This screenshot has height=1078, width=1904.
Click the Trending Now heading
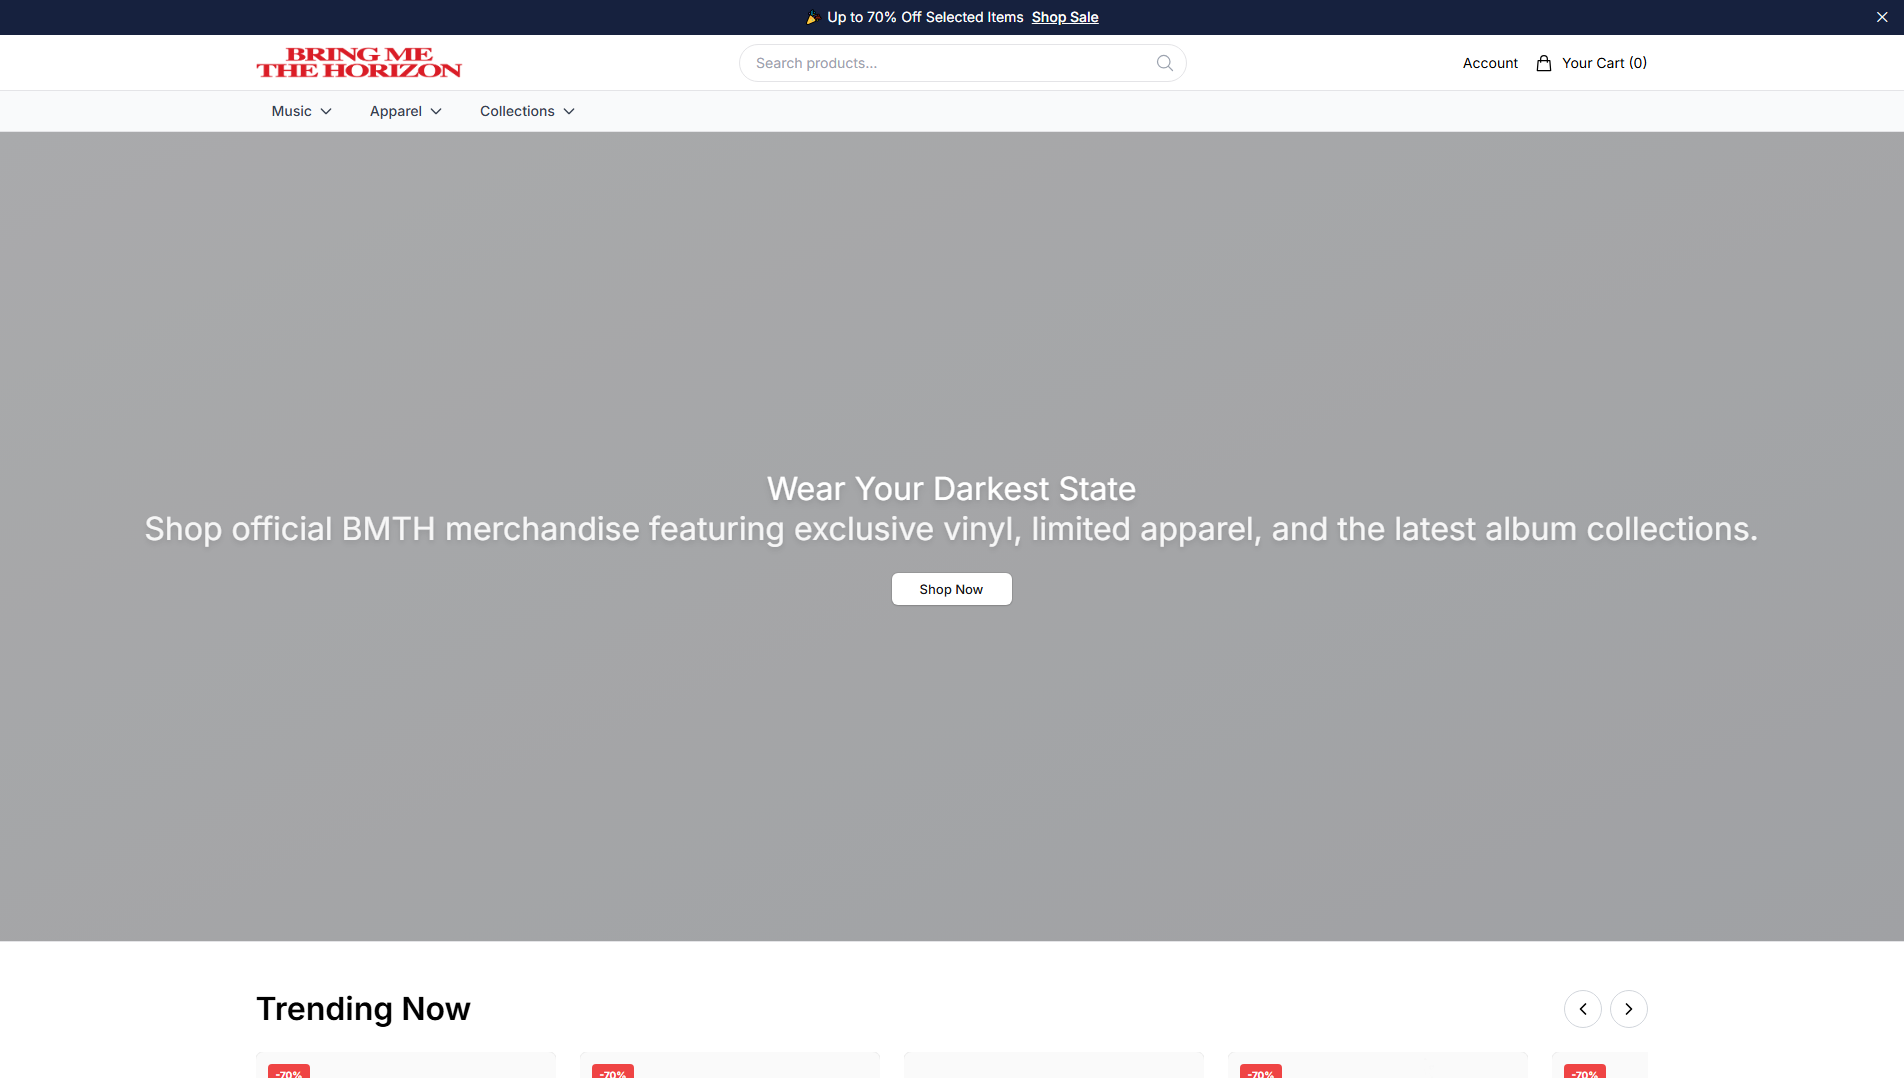pyautogui.click(x=363, y=1009)
